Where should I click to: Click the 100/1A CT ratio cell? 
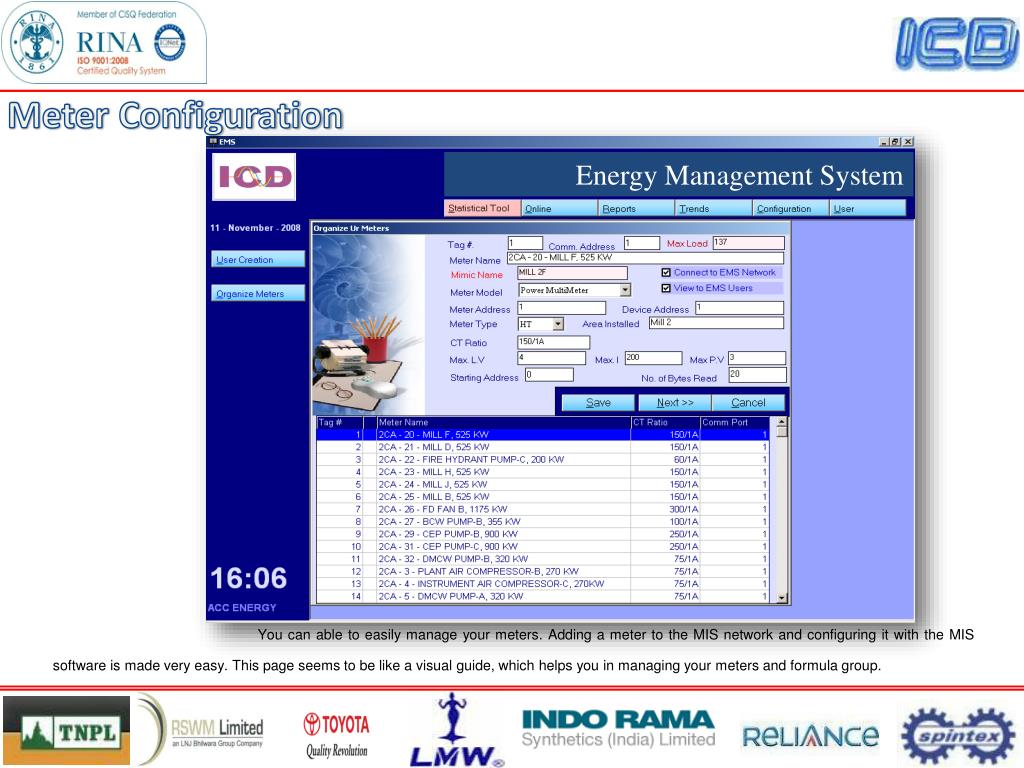[x=665, y=521]
